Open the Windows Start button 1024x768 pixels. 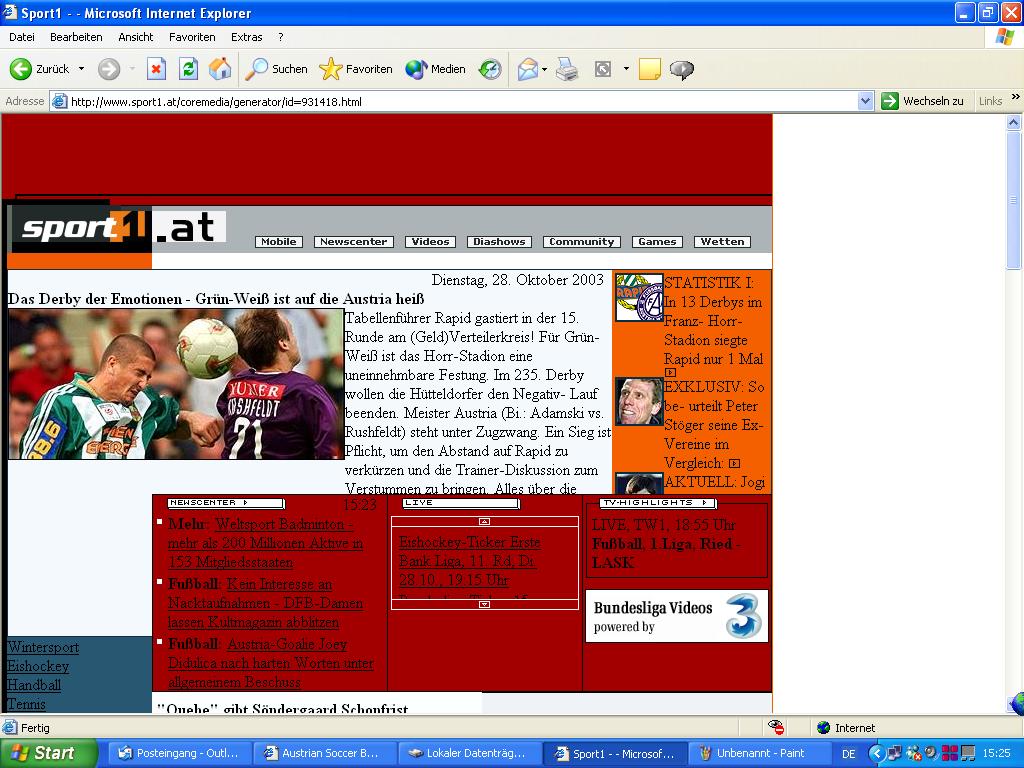click(48, 753)
